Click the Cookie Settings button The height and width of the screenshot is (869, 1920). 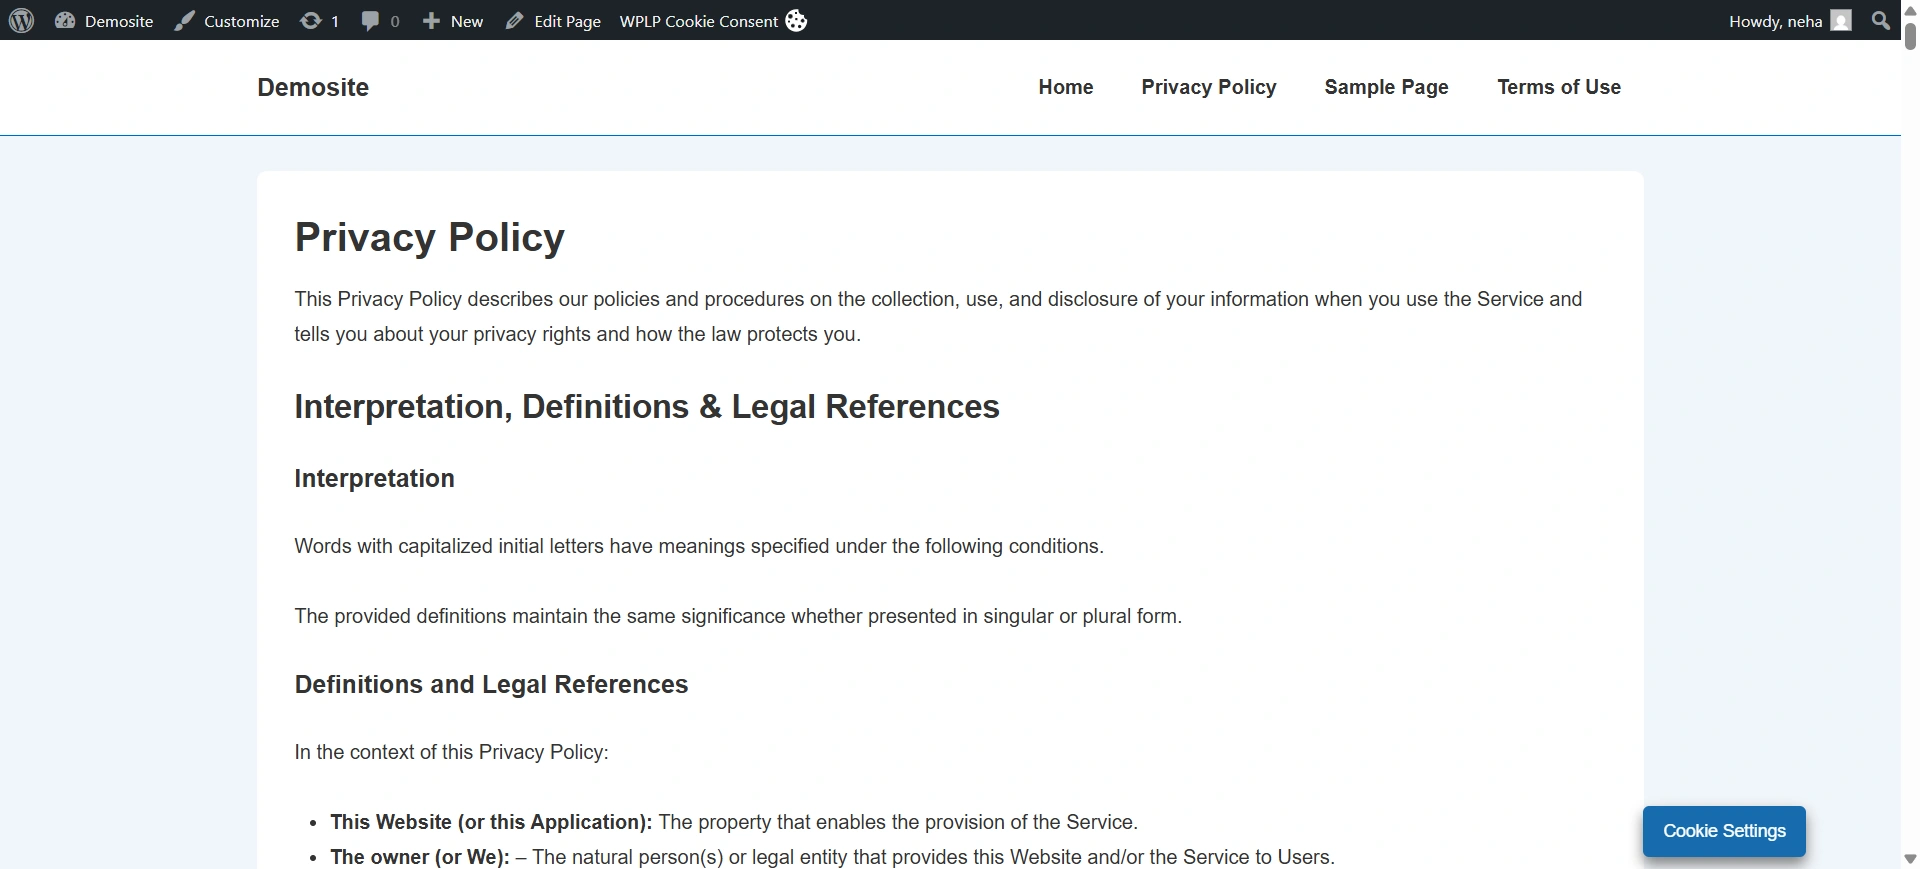(1724, 831)
